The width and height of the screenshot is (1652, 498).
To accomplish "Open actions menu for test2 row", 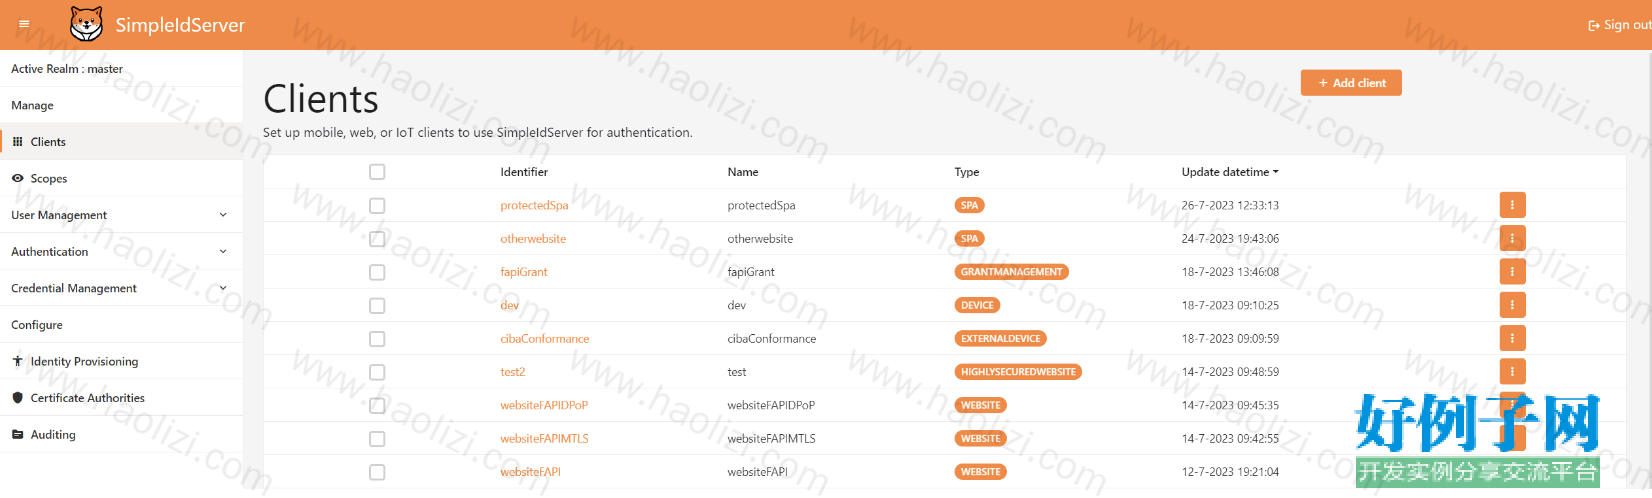I will pos(1512,372).
